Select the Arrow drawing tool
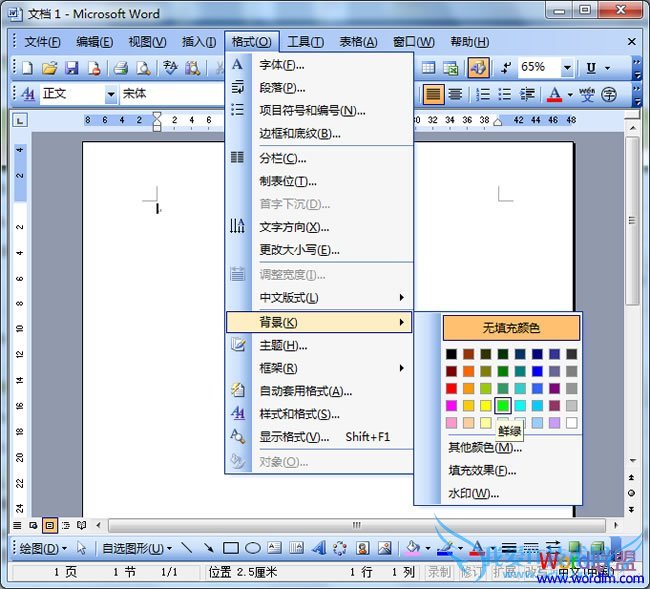Screen dimensions: 650x589 [209, 548]
